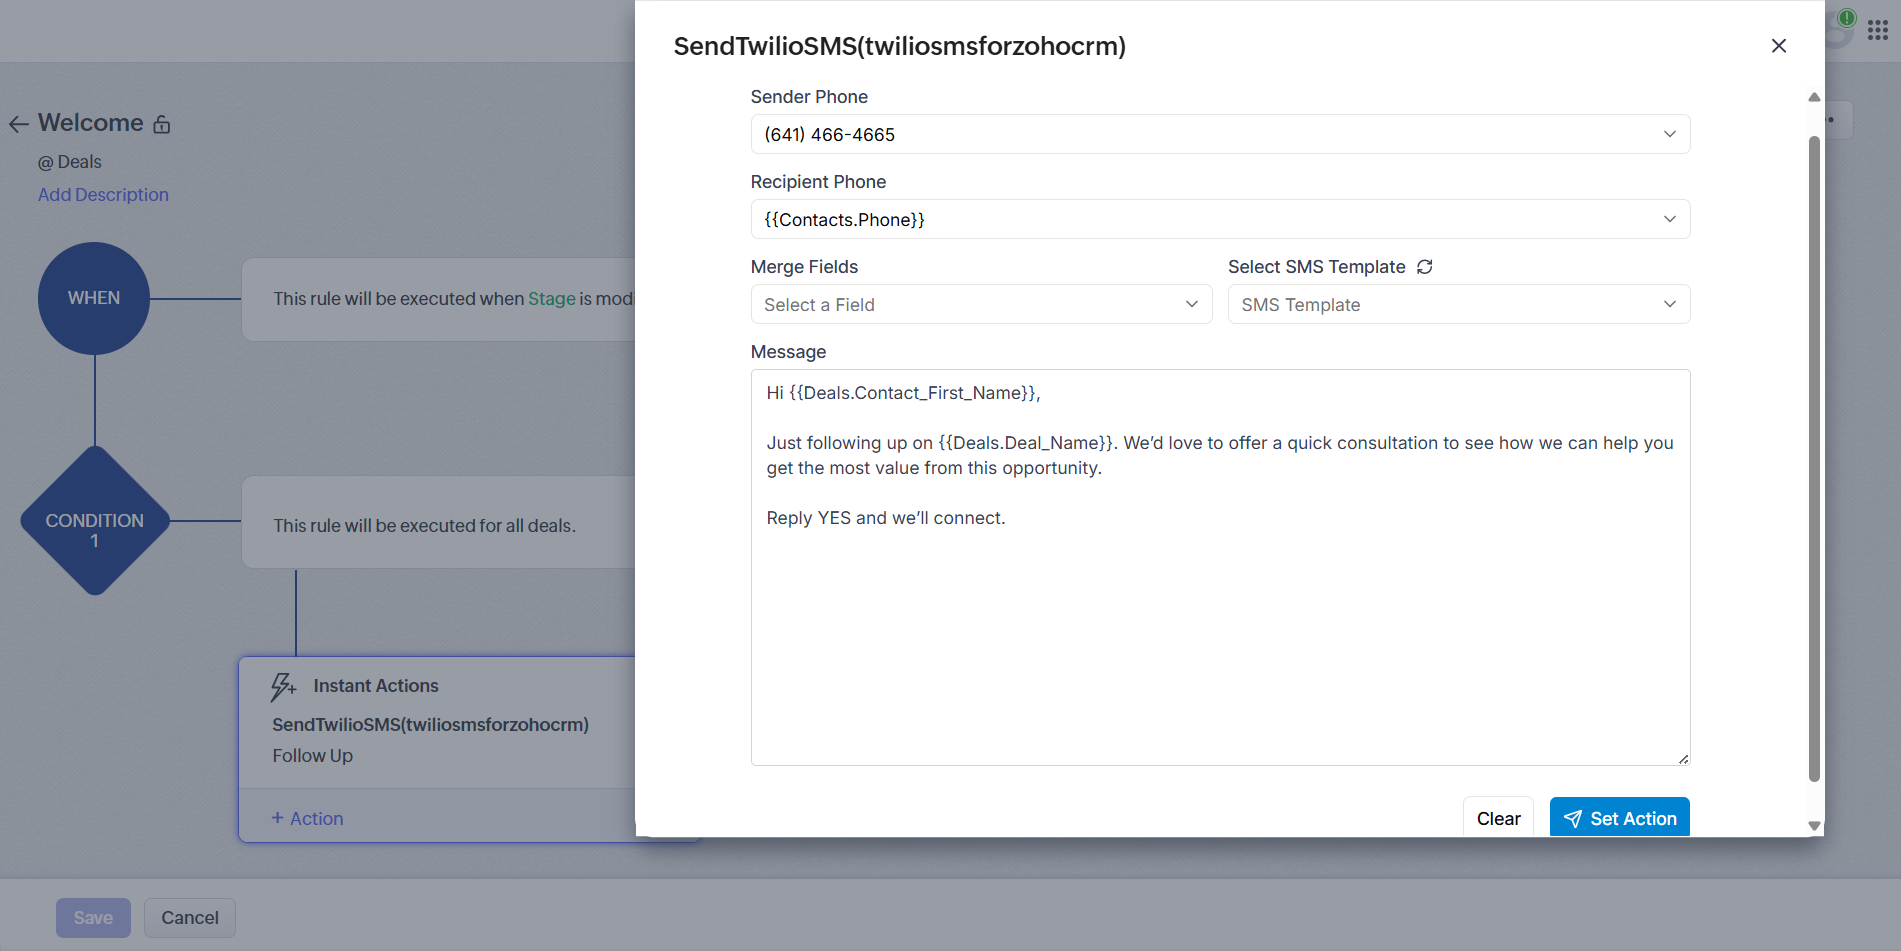Close the SendTwilioSMS dialog
Screen dimensions: 1901x951
point(1778,46)
